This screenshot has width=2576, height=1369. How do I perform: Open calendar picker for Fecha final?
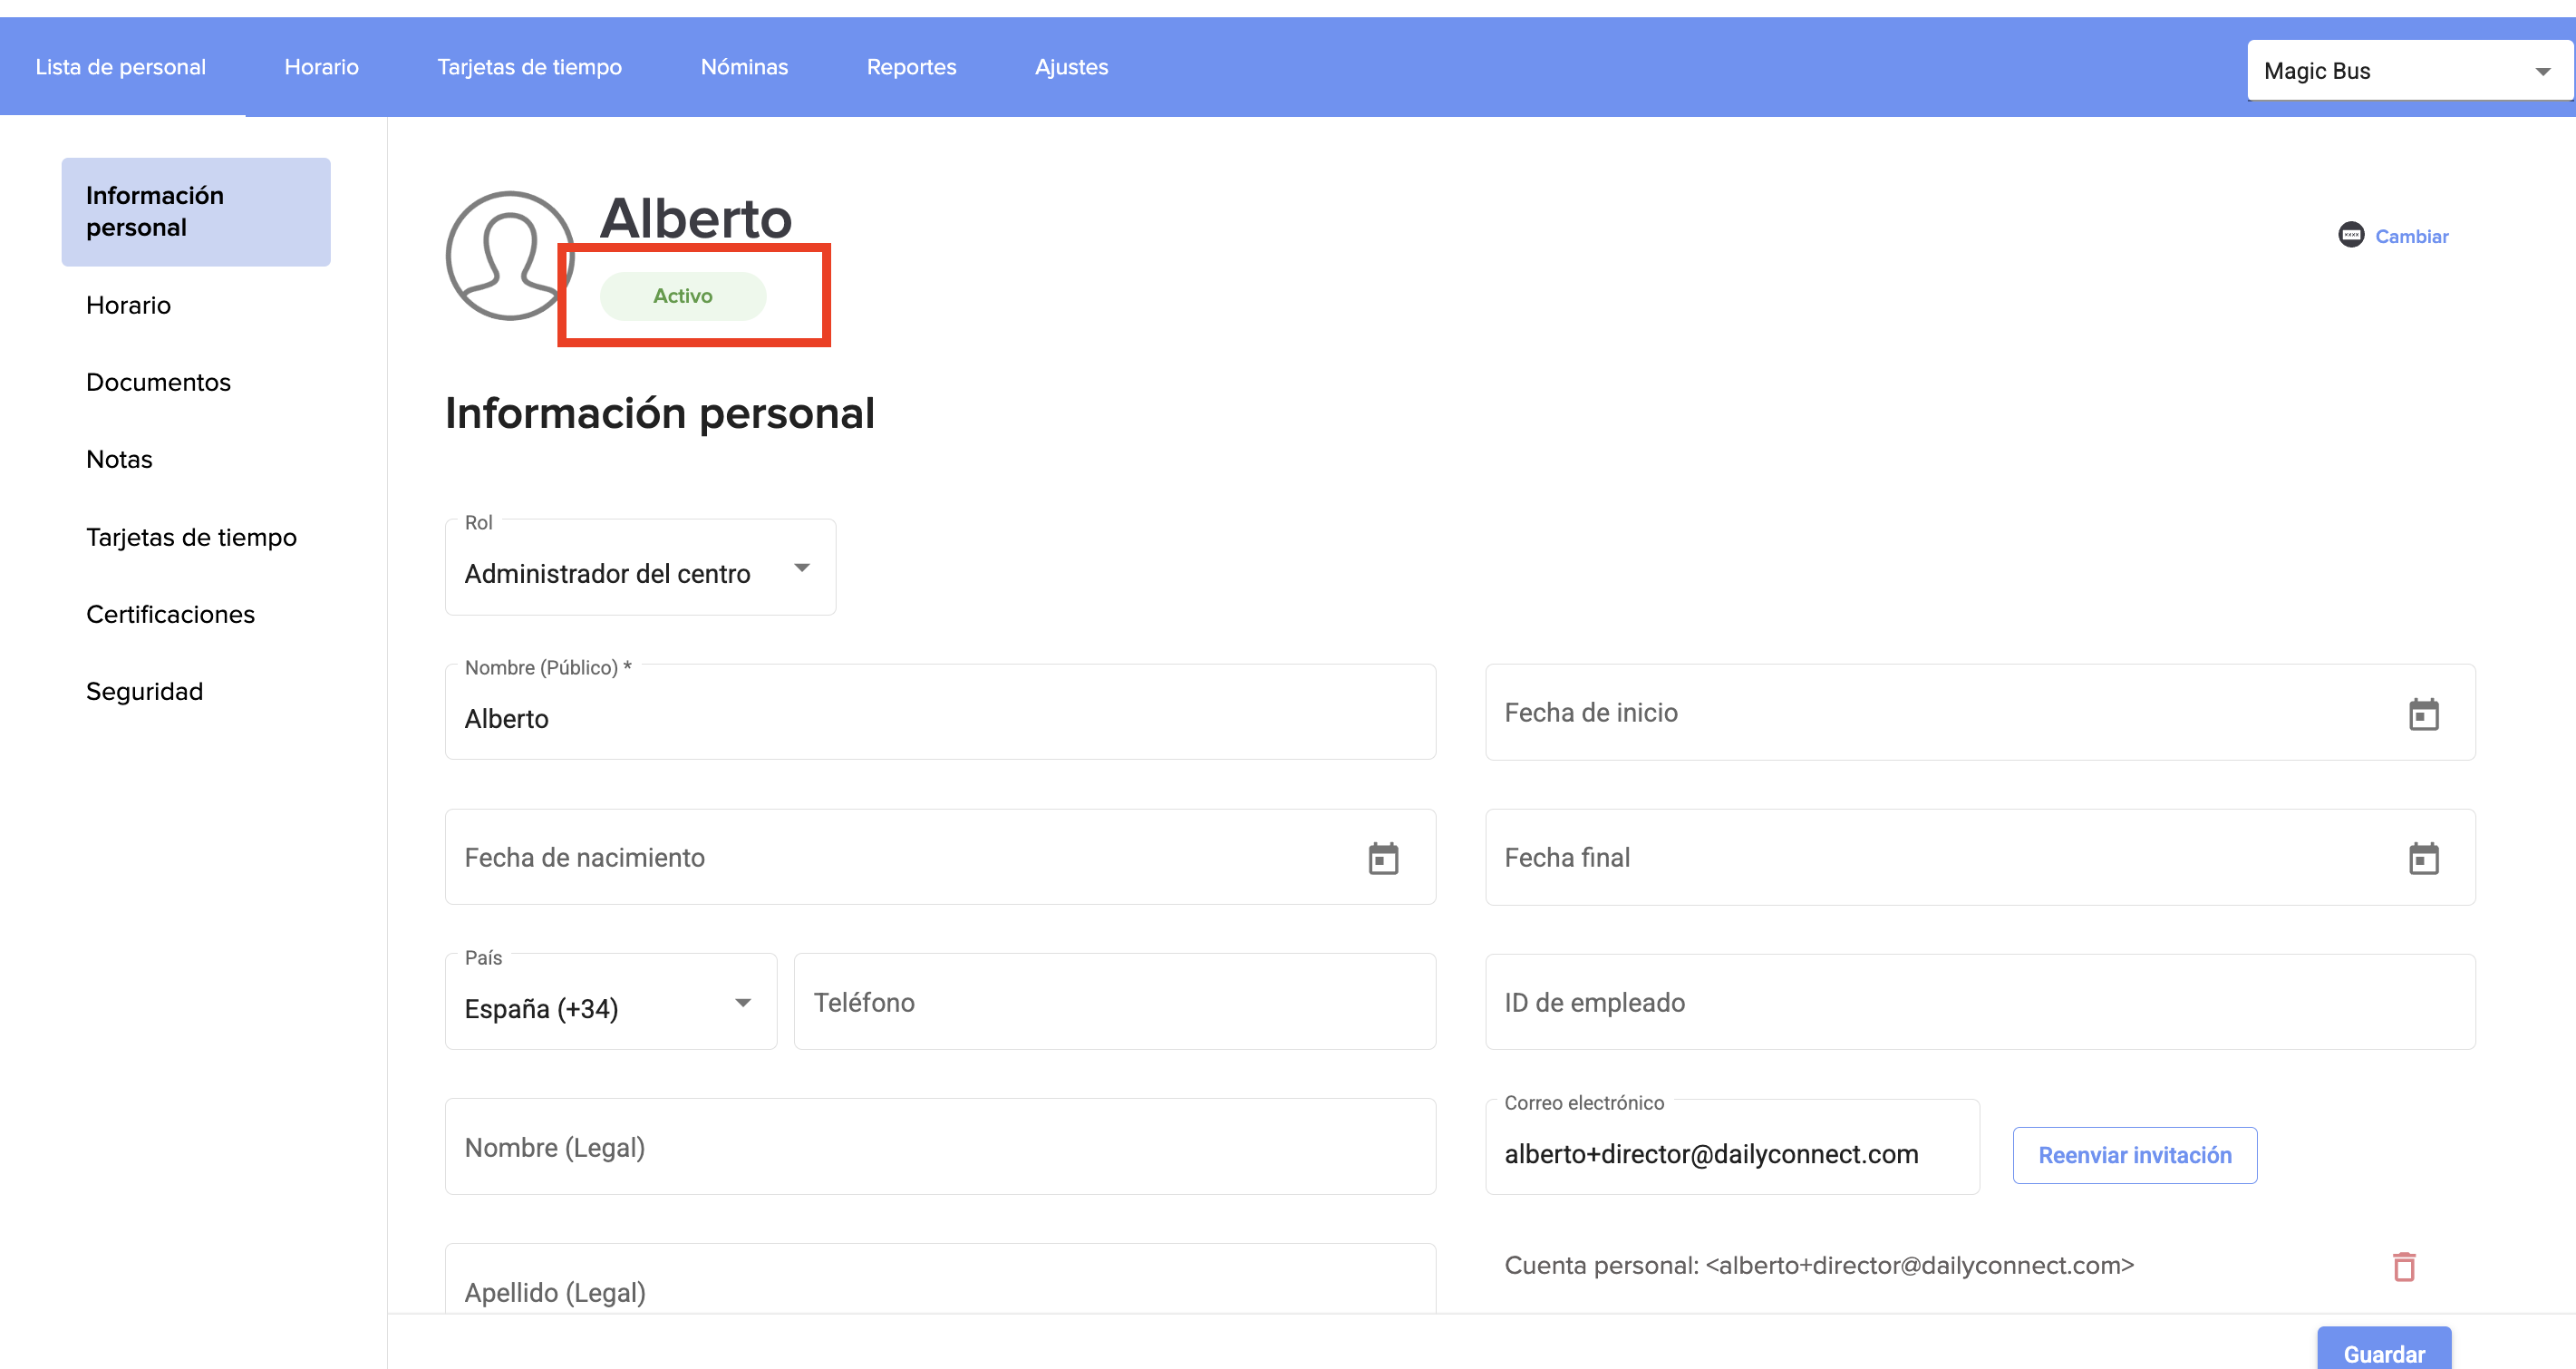(2422, 858)
